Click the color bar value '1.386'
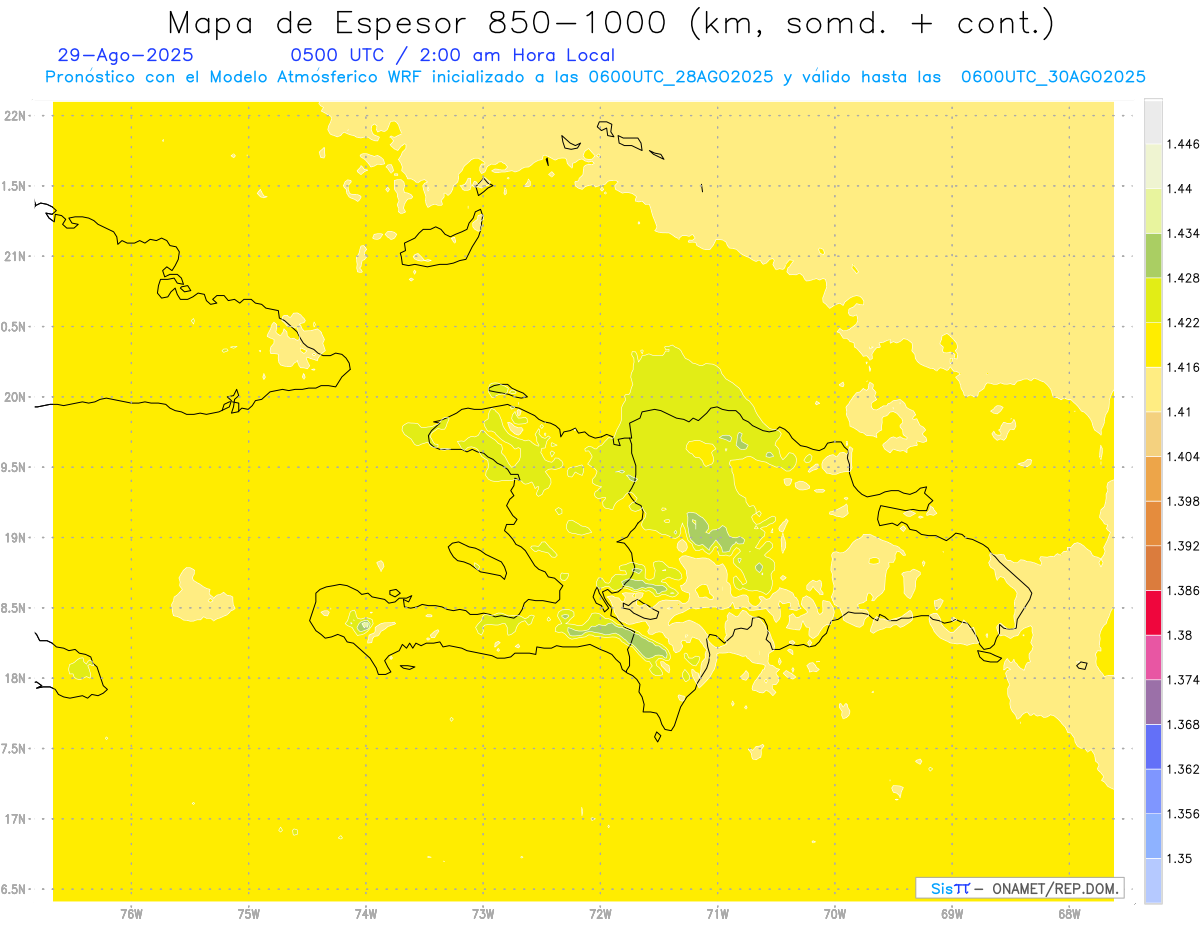1200x927 pixels. [x=1185, y=590]
